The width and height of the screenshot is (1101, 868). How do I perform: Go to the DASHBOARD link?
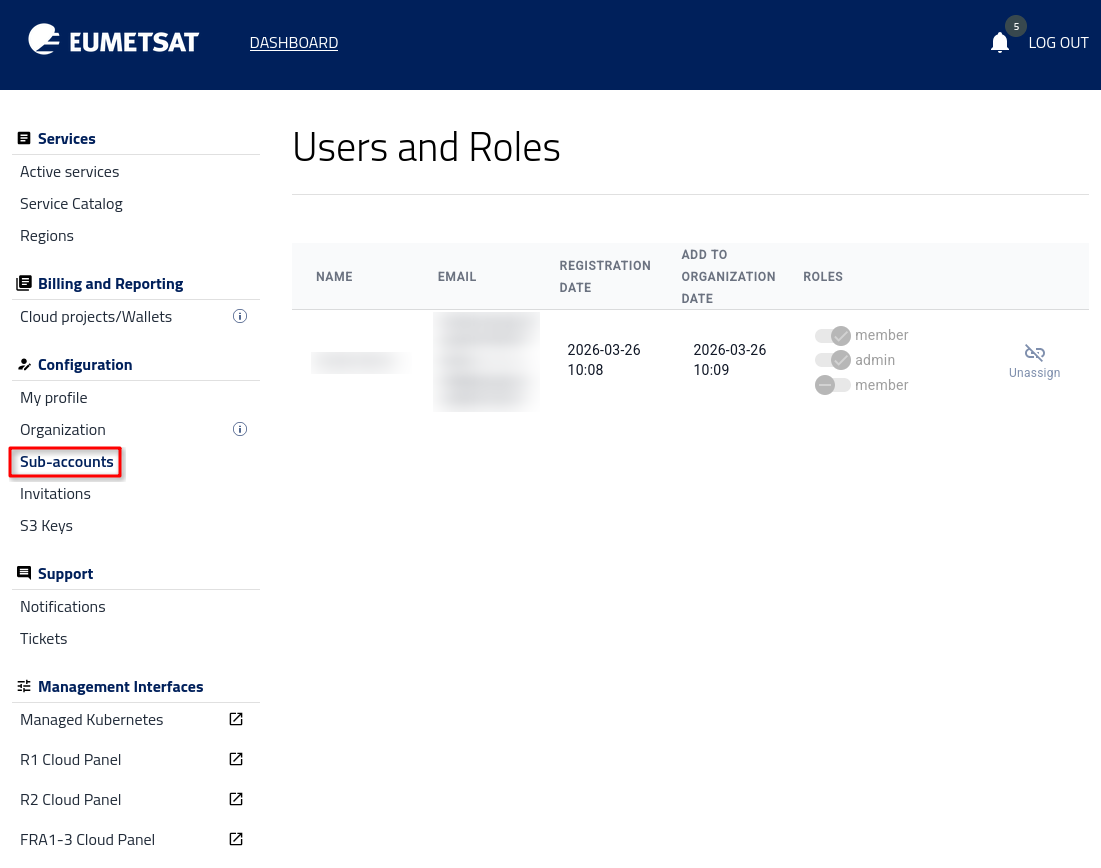click(294, 43)
